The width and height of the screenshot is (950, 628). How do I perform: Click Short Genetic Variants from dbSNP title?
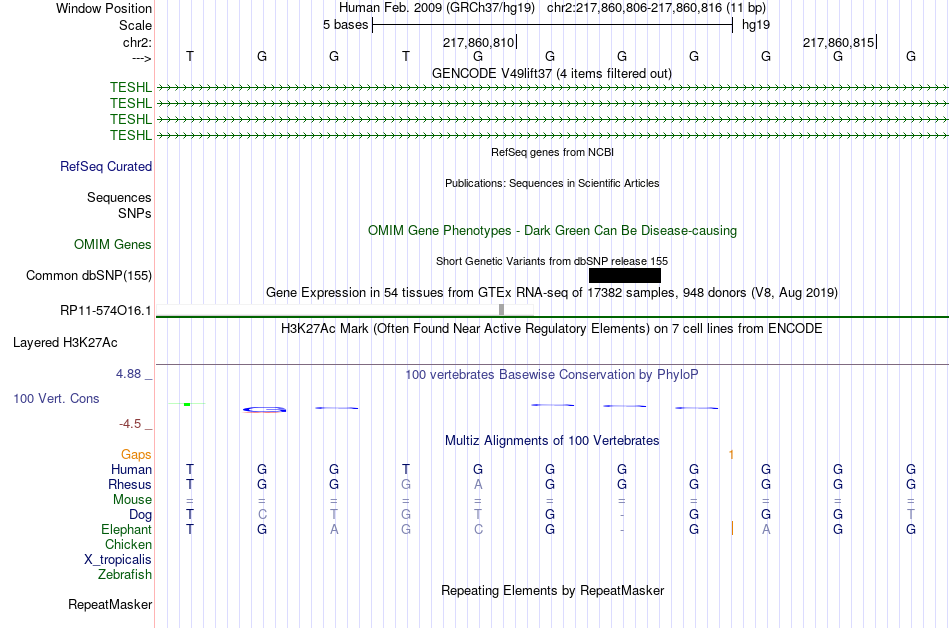tap(552, 261)
